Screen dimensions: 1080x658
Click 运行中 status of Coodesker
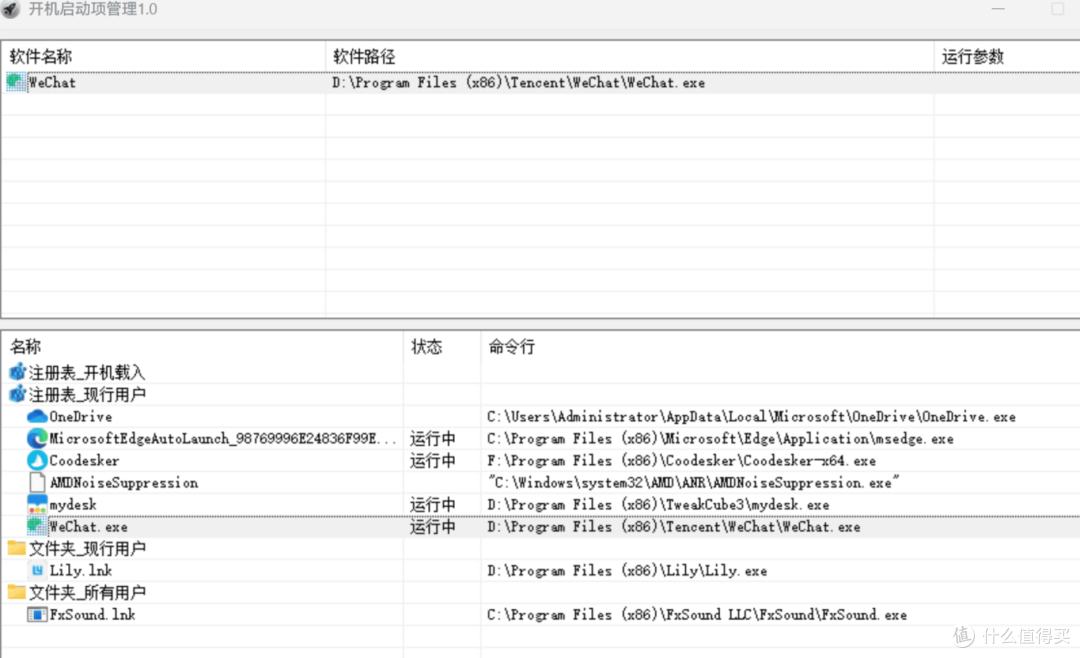pos(433,461)
